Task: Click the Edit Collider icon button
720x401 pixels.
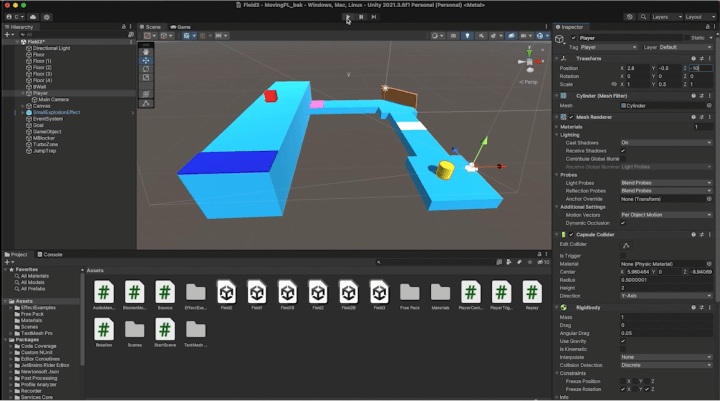Action: [624, 245]
